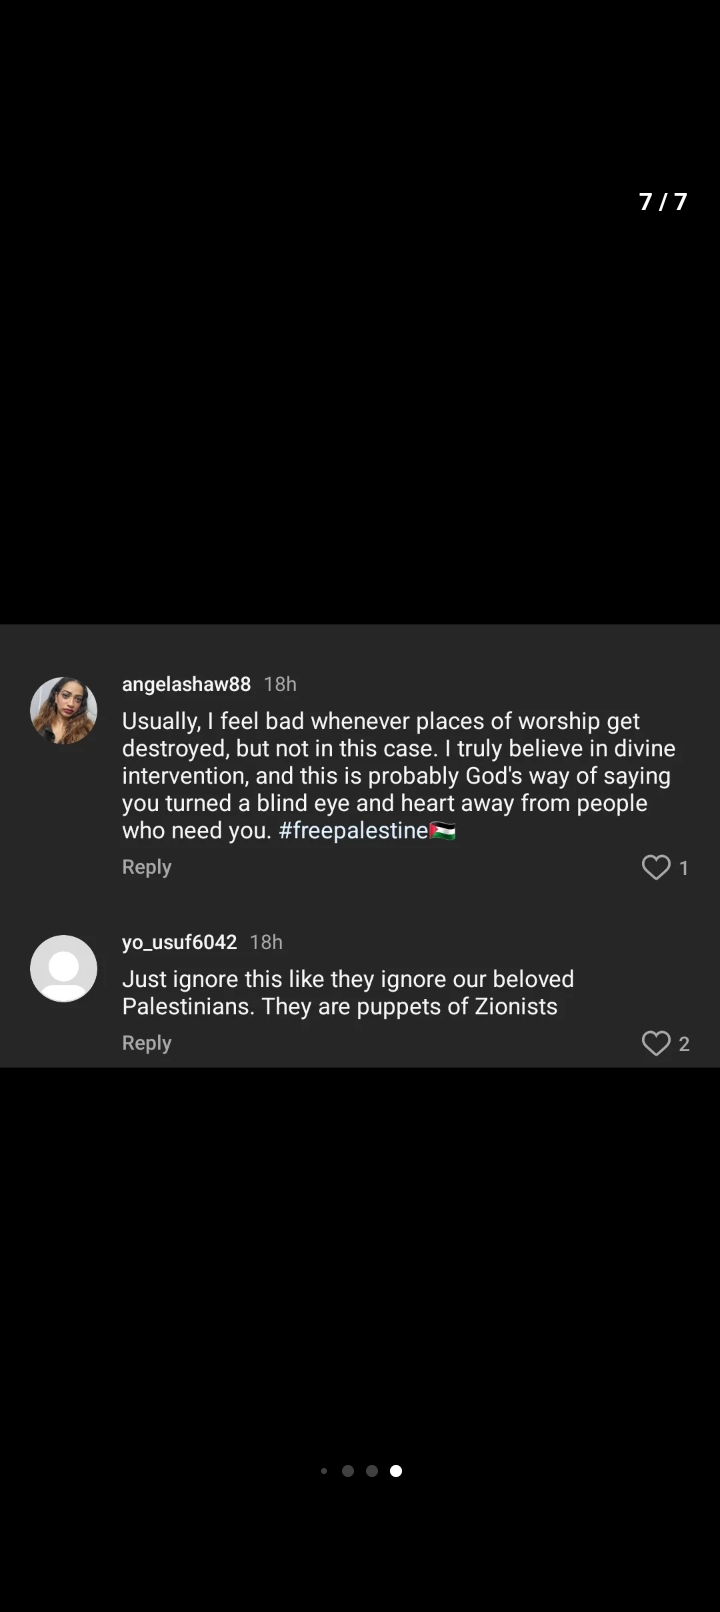Viewport: 720px width, 1612px height.
Task: Reply to angelashaw88's comment
Action: pyautogui.click(x=147, y=867)
